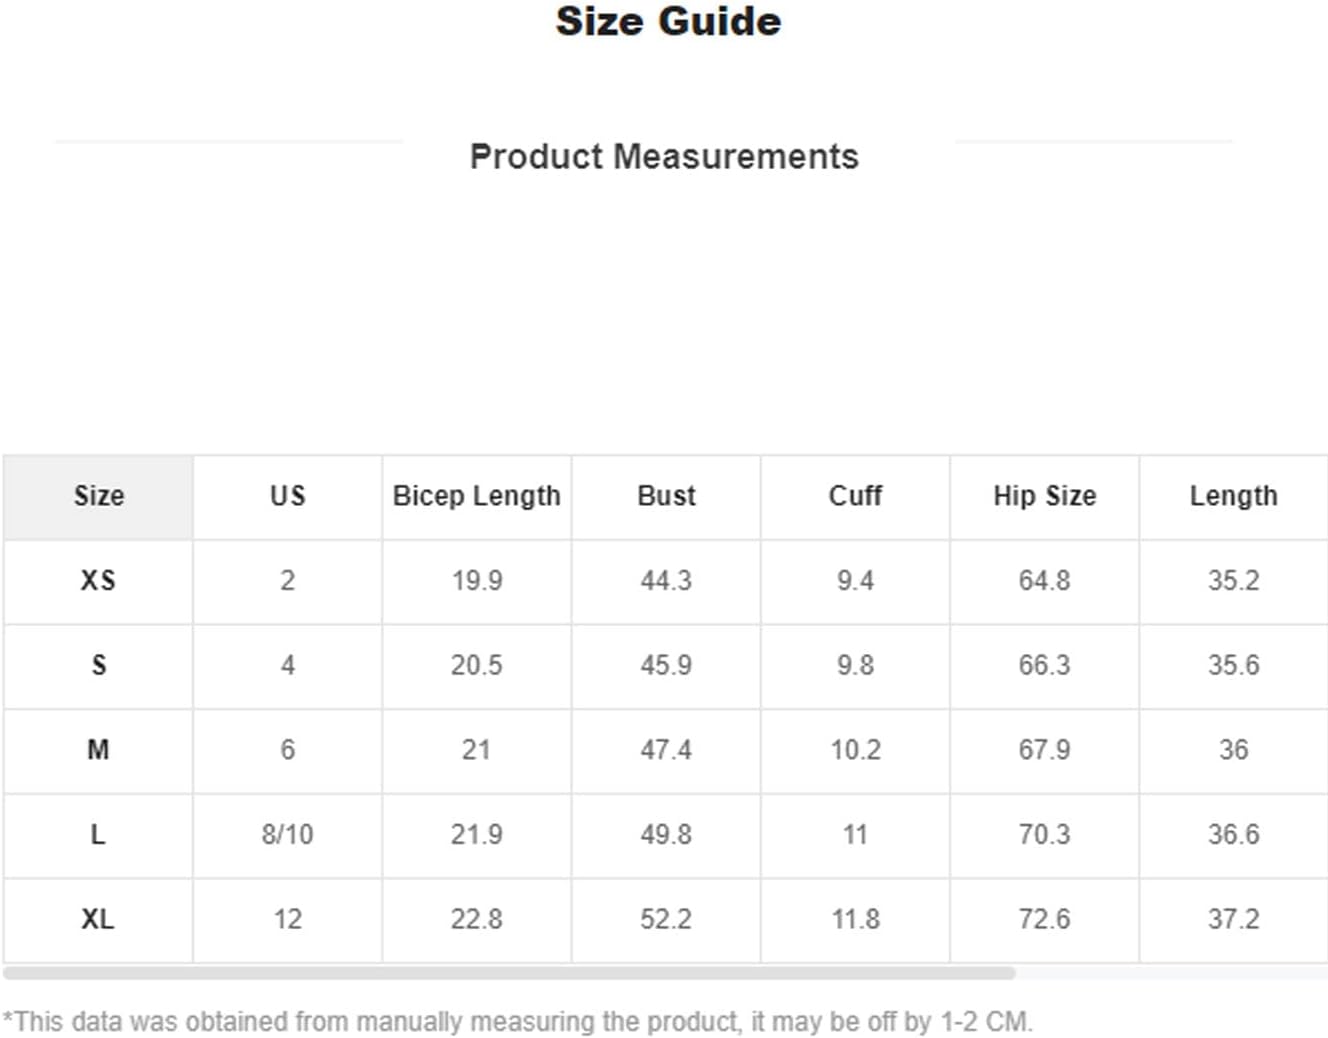The image size is (1328, 1038).
Task: Click the 67.9 hip size cell
Action: [x=1044, y=751]
